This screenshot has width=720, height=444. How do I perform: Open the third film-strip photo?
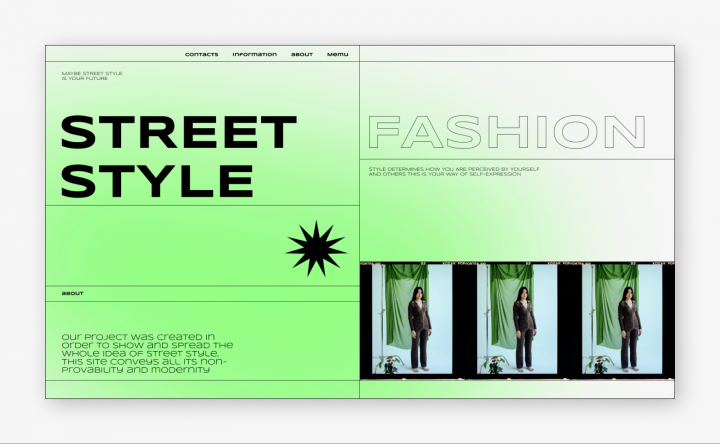pos(622,320)
